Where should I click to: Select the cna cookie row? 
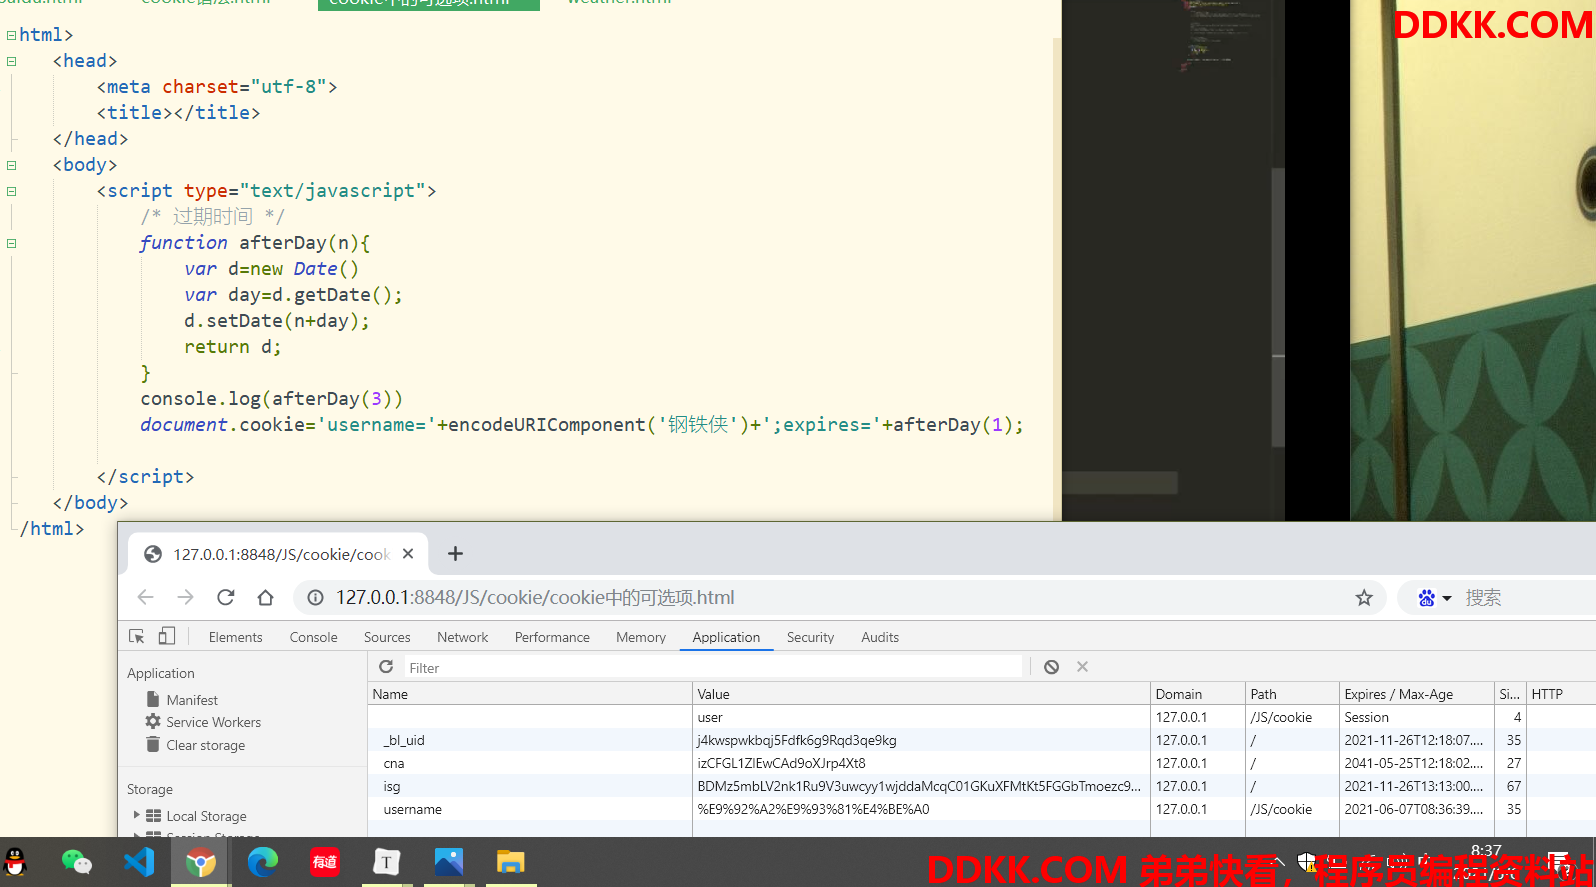click(x=981, y=763)
